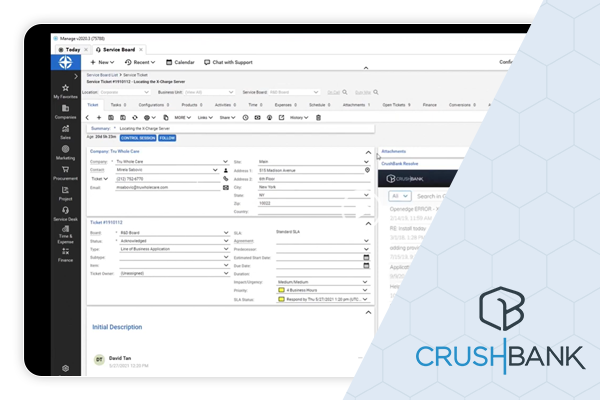Click the FOLLOW button

(x=167, y=138)
